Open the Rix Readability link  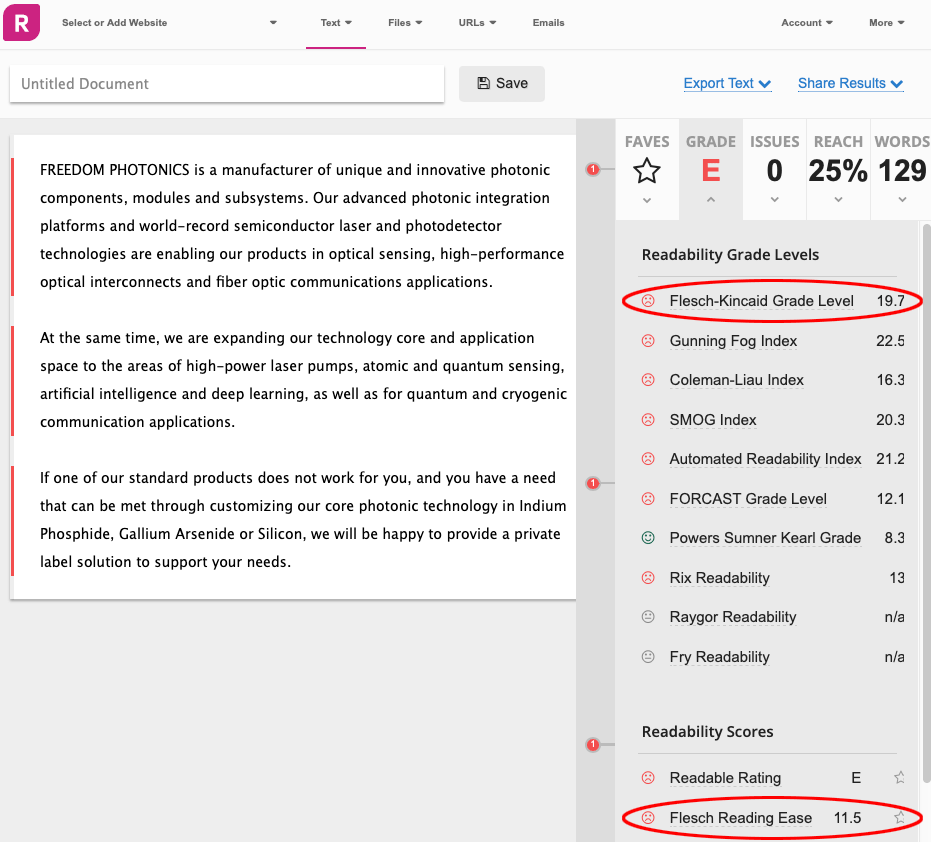pos(720,578)
